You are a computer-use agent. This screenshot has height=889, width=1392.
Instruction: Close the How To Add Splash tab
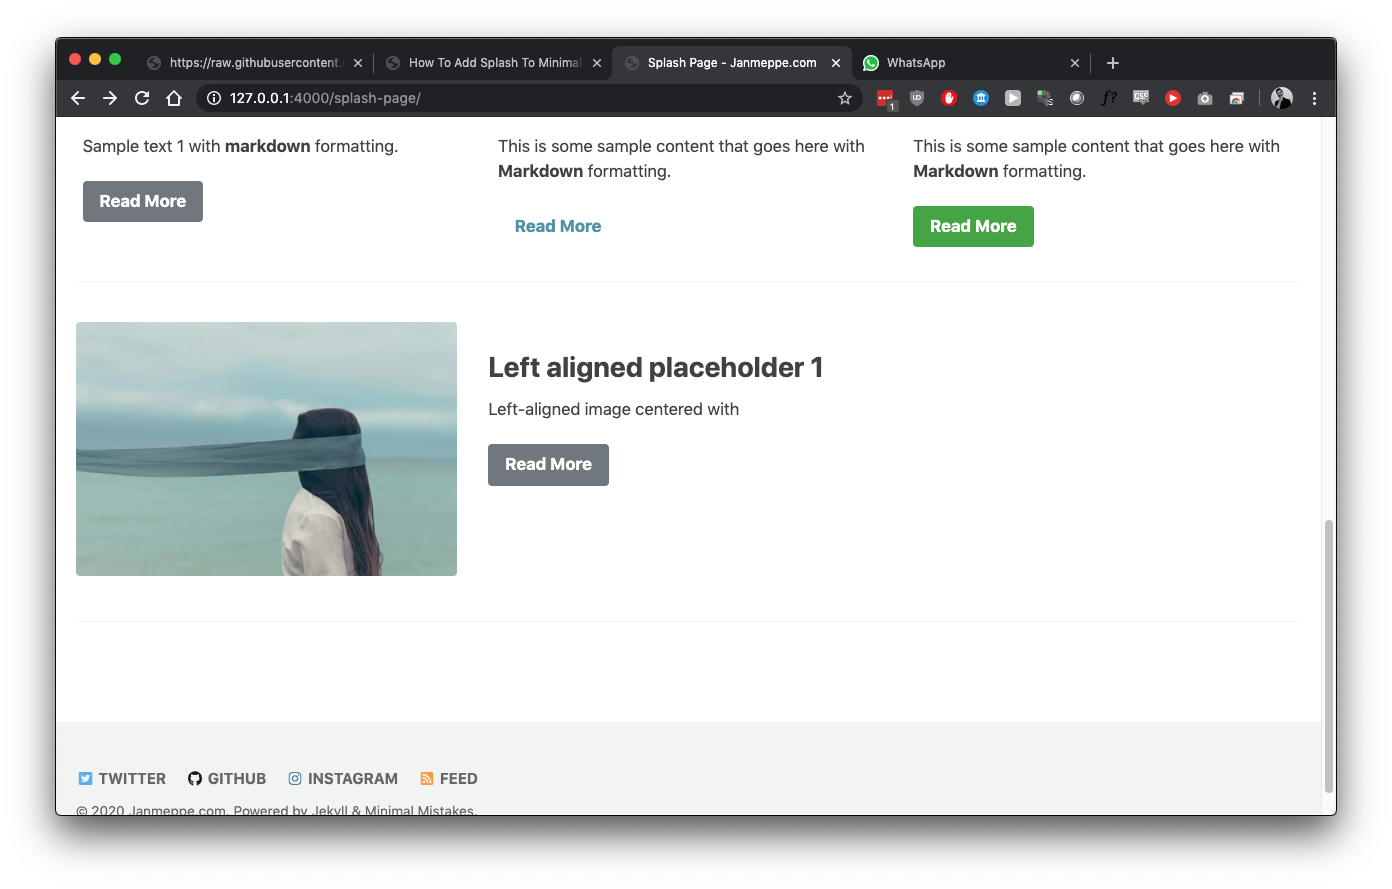coord(597,63)
